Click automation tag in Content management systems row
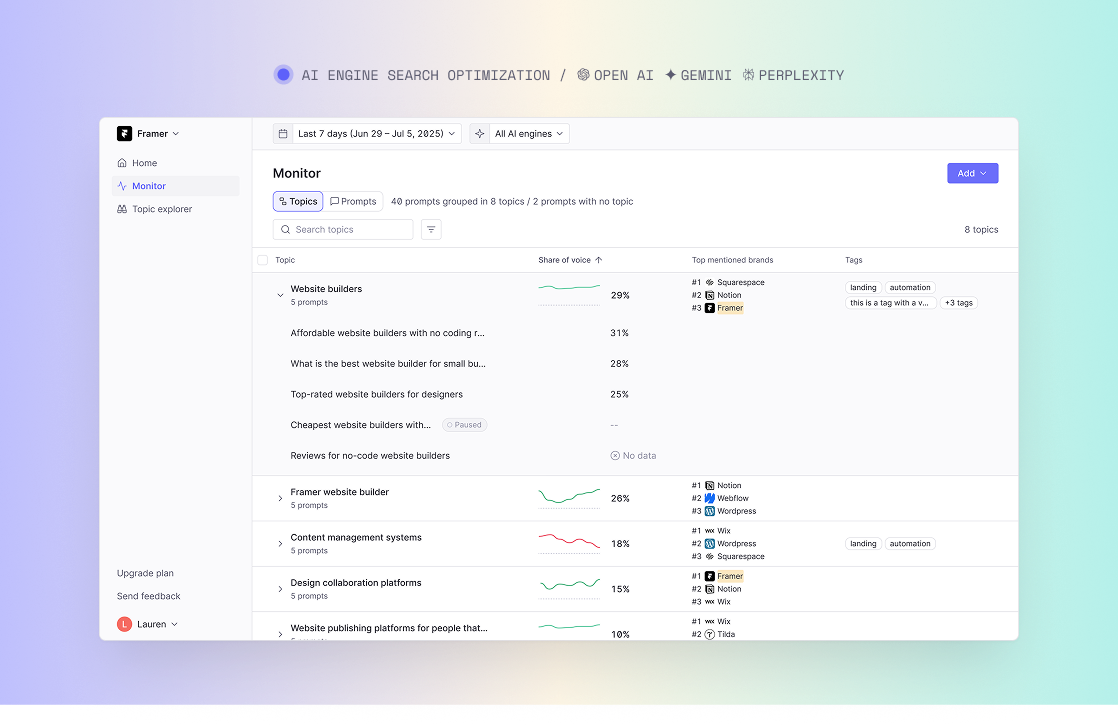Image resolution: width=1118 pixels, height=727 pixels. point(910,544)
